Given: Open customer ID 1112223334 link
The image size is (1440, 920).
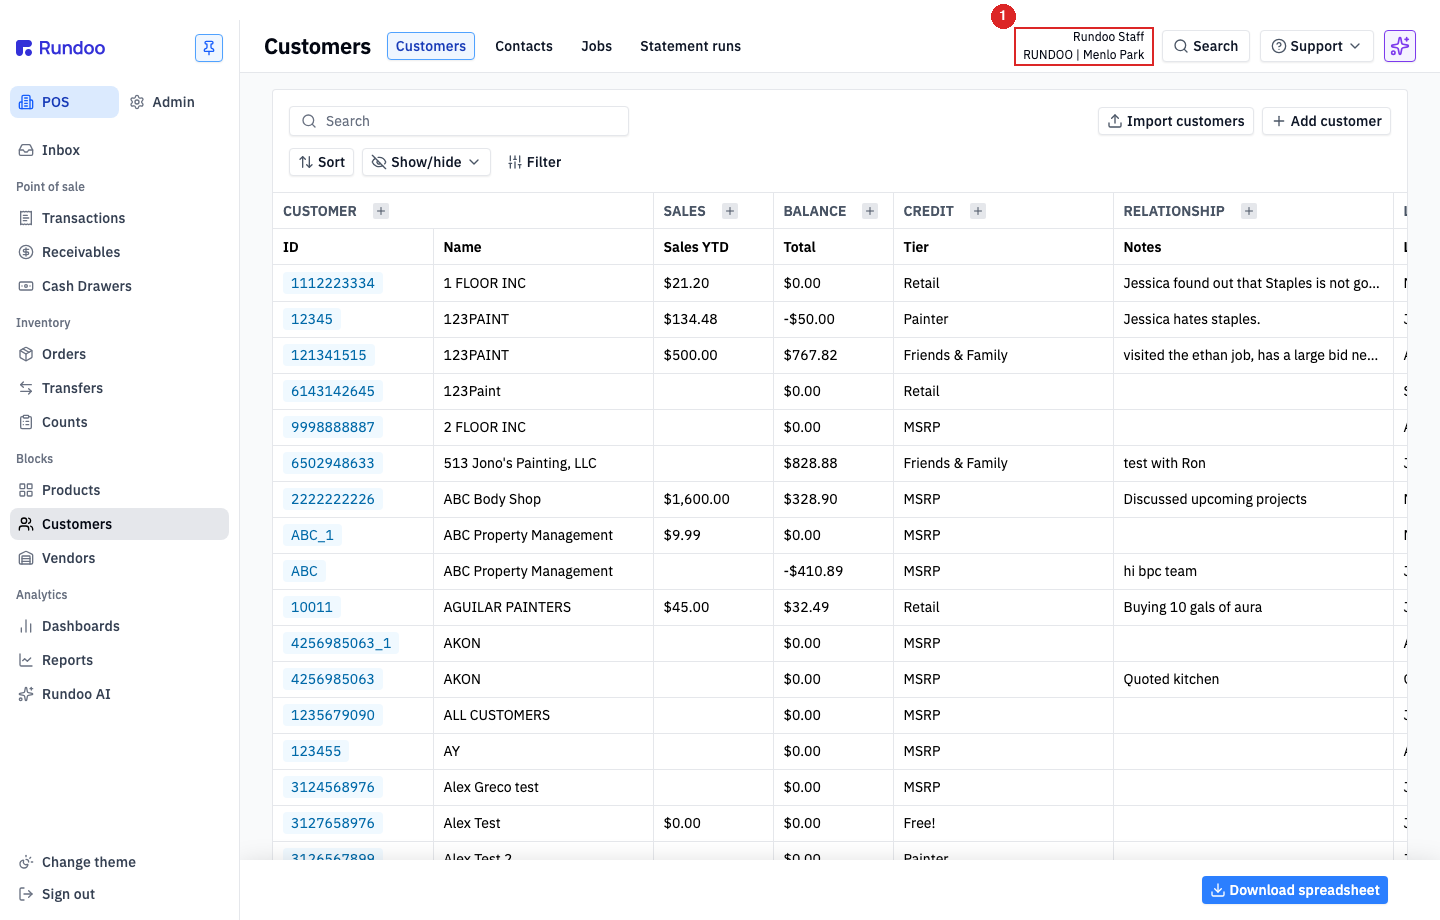Looking at the screenshot, I should tap(333, 283).
